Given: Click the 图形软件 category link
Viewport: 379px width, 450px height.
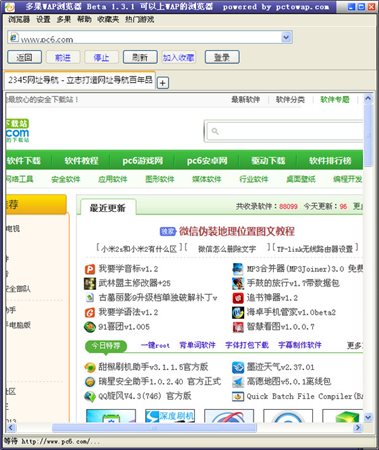Looking at the screenshot, I should pyautogui.click(x=160, y=179).
